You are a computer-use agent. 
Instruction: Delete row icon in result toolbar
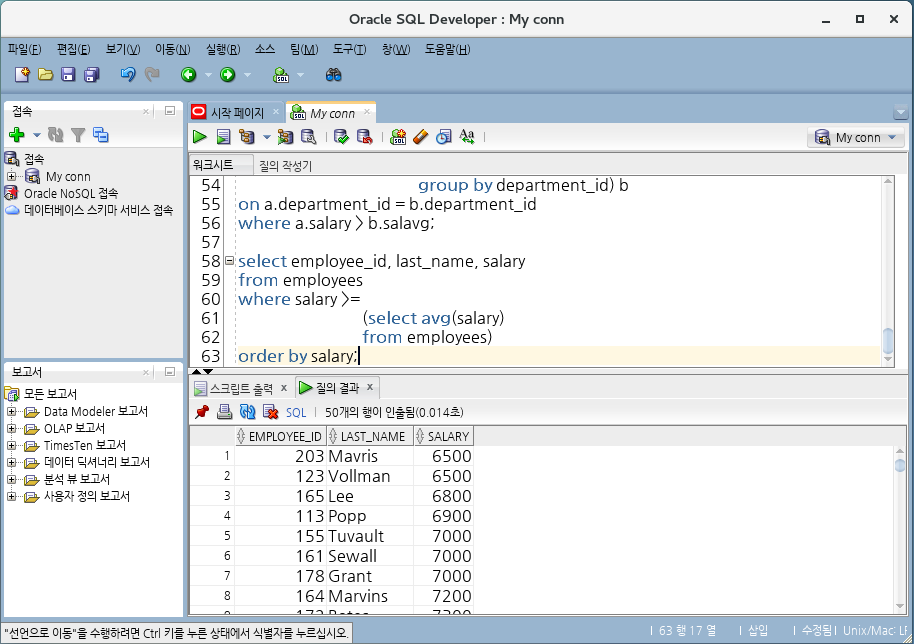click(270, 412)
